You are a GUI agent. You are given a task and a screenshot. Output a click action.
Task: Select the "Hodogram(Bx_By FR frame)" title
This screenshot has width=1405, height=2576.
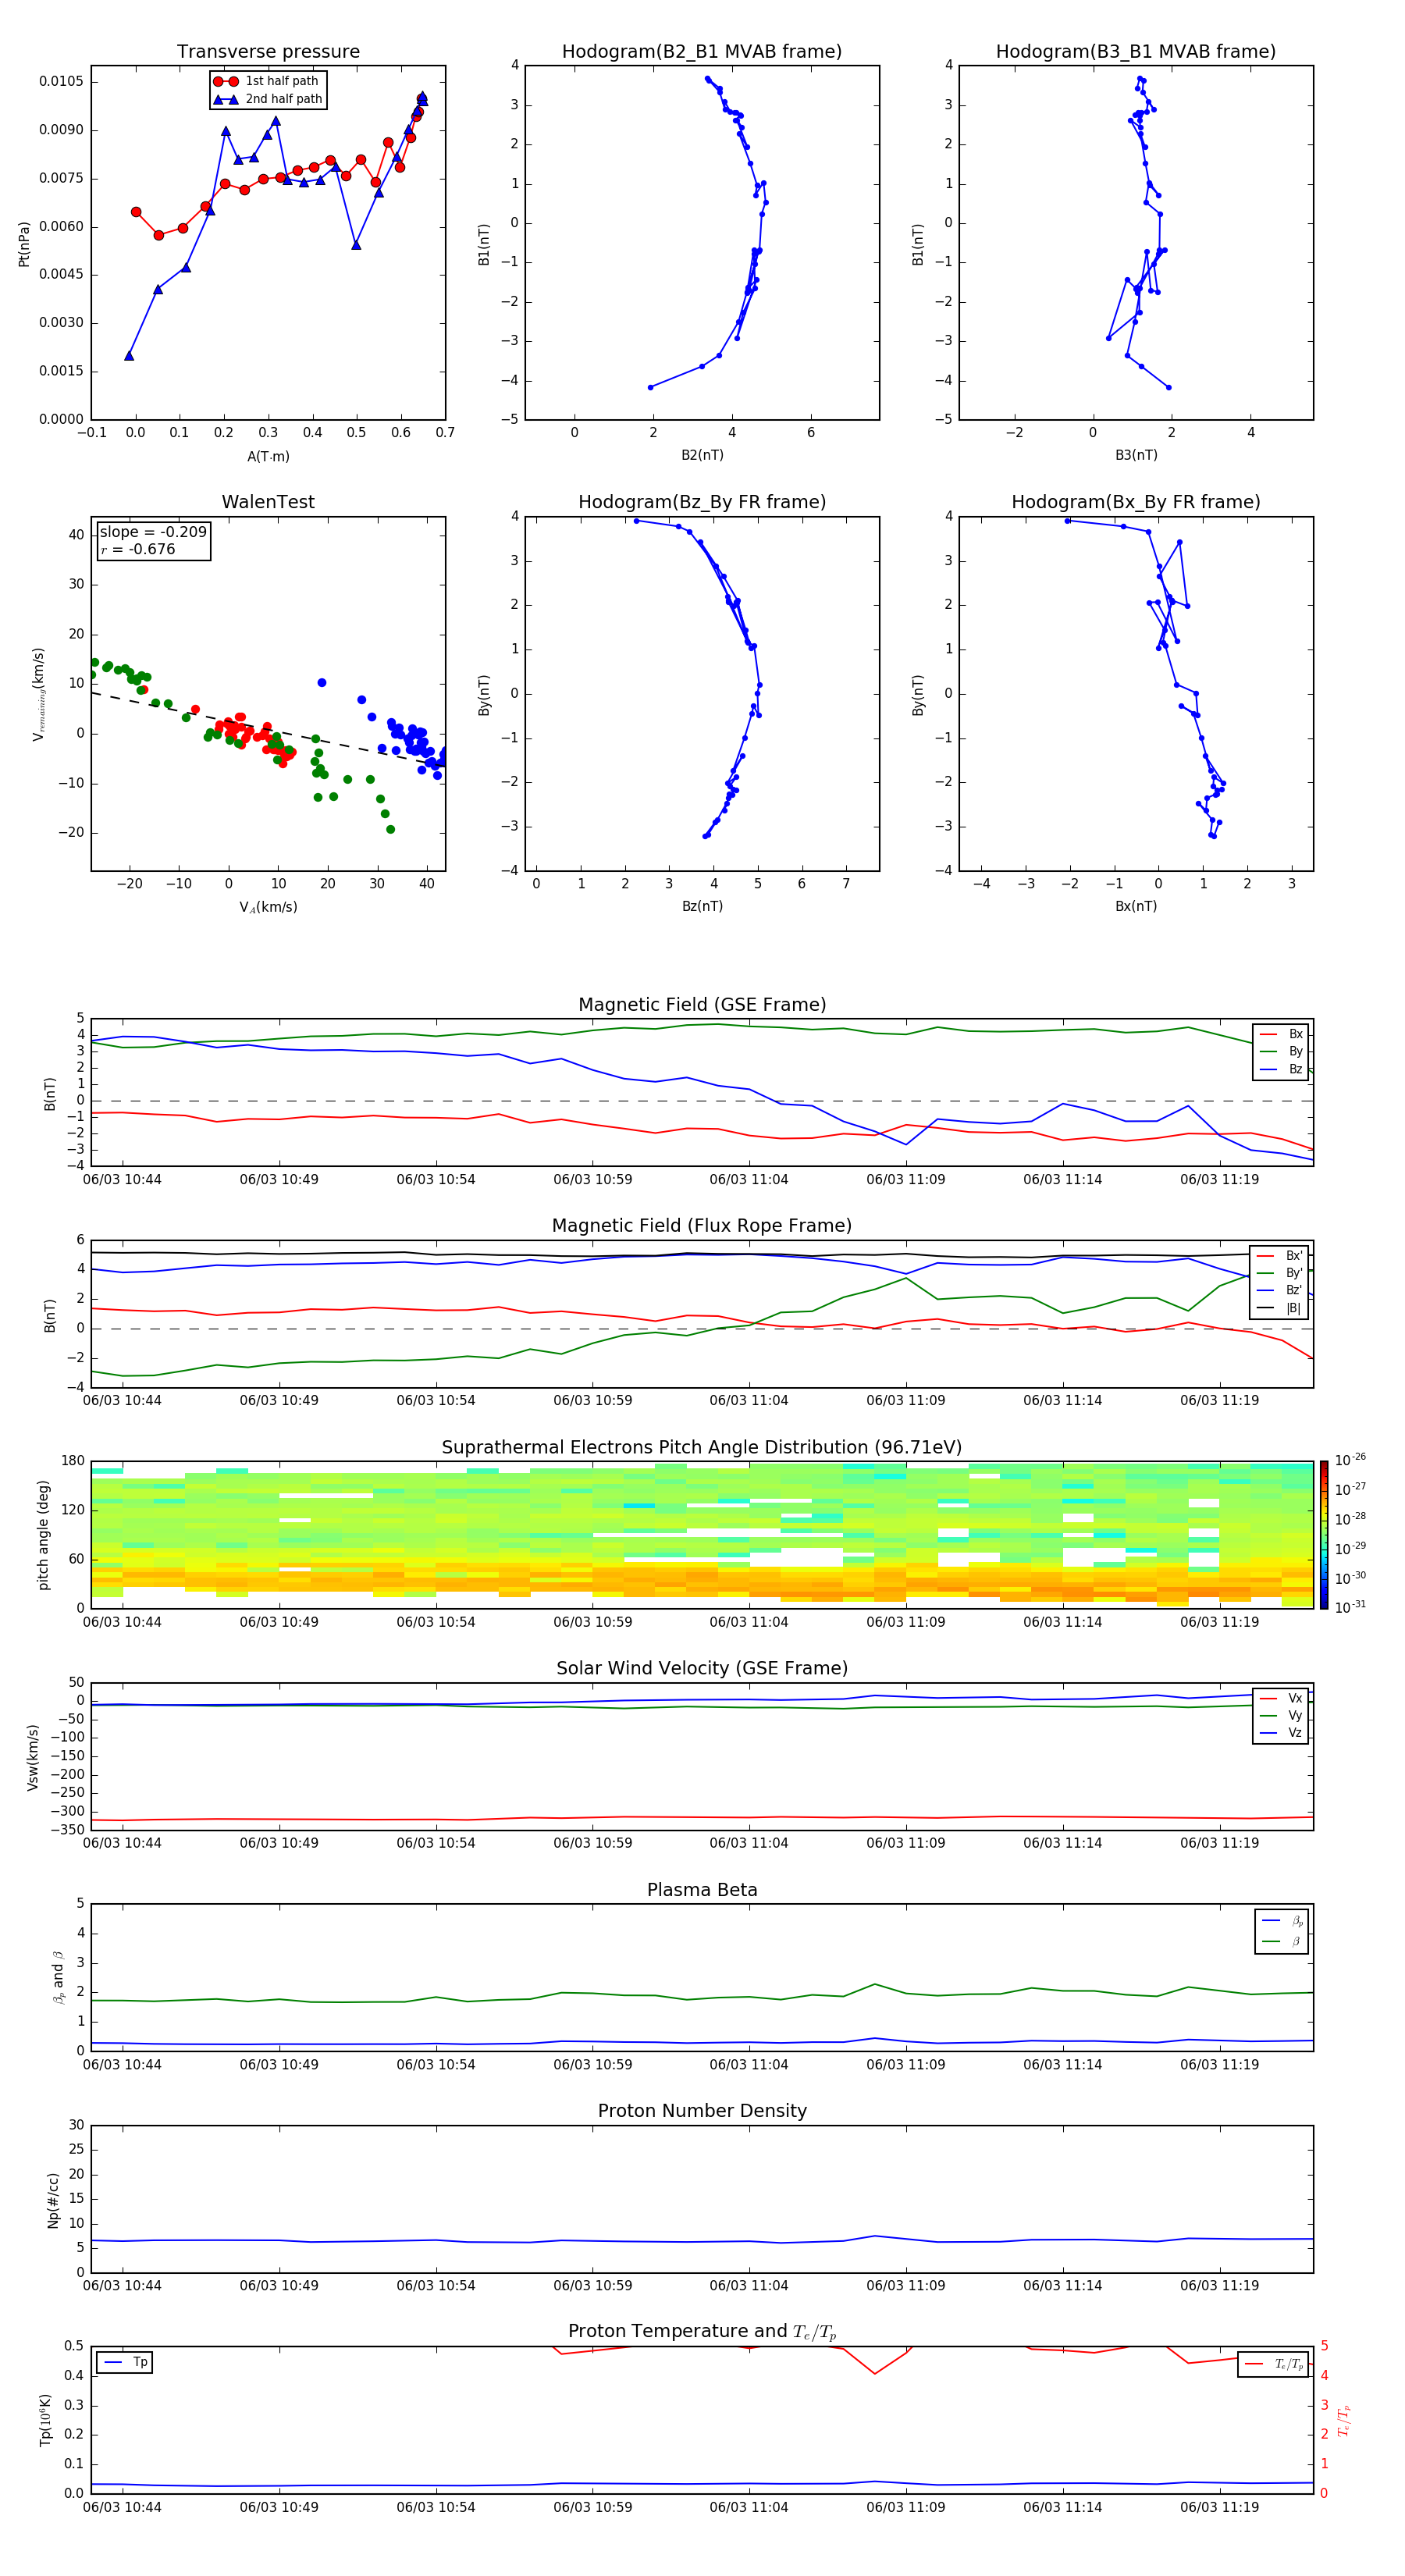click(x=1136, y=502)
